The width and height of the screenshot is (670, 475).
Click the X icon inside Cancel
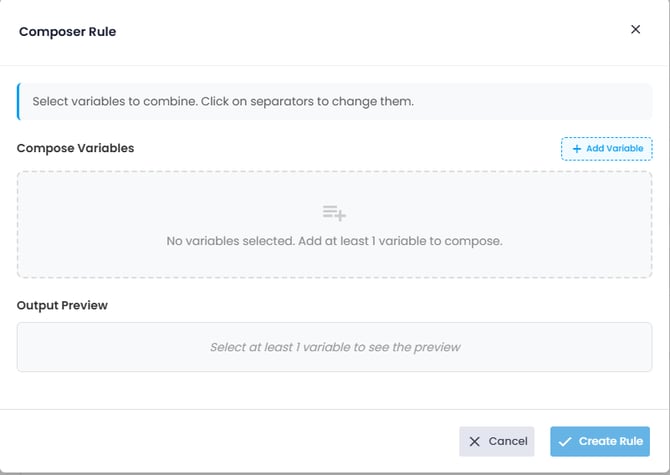coord(475,441)
